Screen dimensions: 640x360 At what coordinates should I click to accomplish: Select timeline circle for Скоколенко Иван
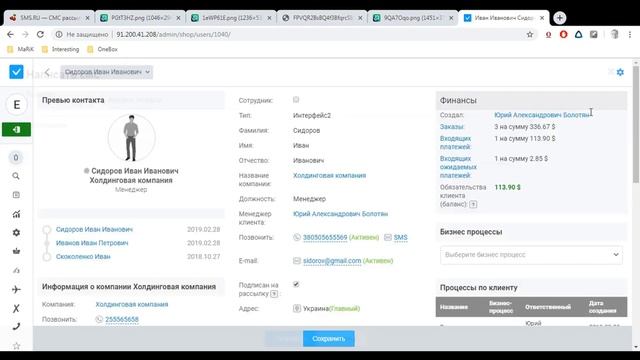click(47, 257)
